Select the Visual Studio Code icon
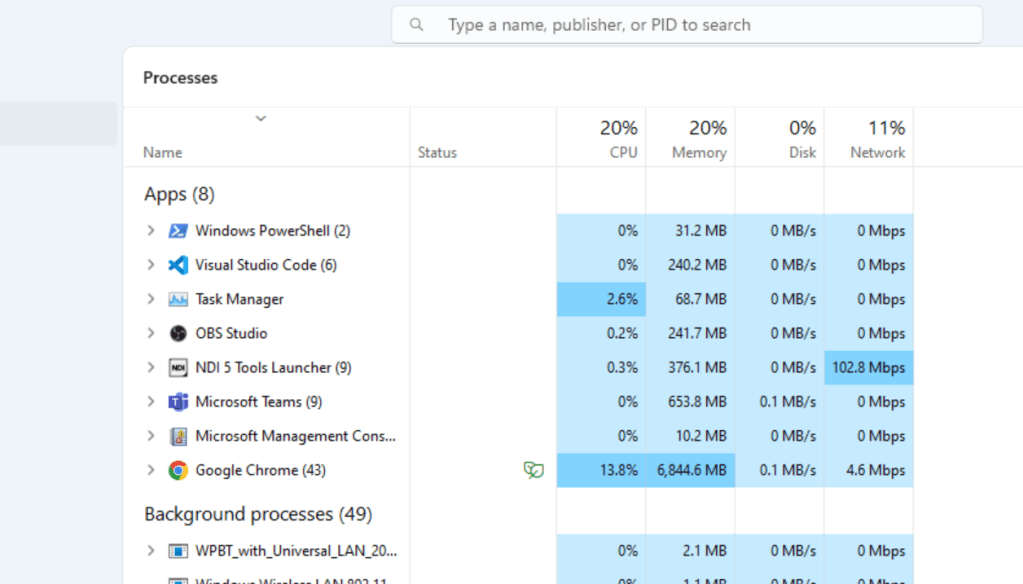 (177, 265)
